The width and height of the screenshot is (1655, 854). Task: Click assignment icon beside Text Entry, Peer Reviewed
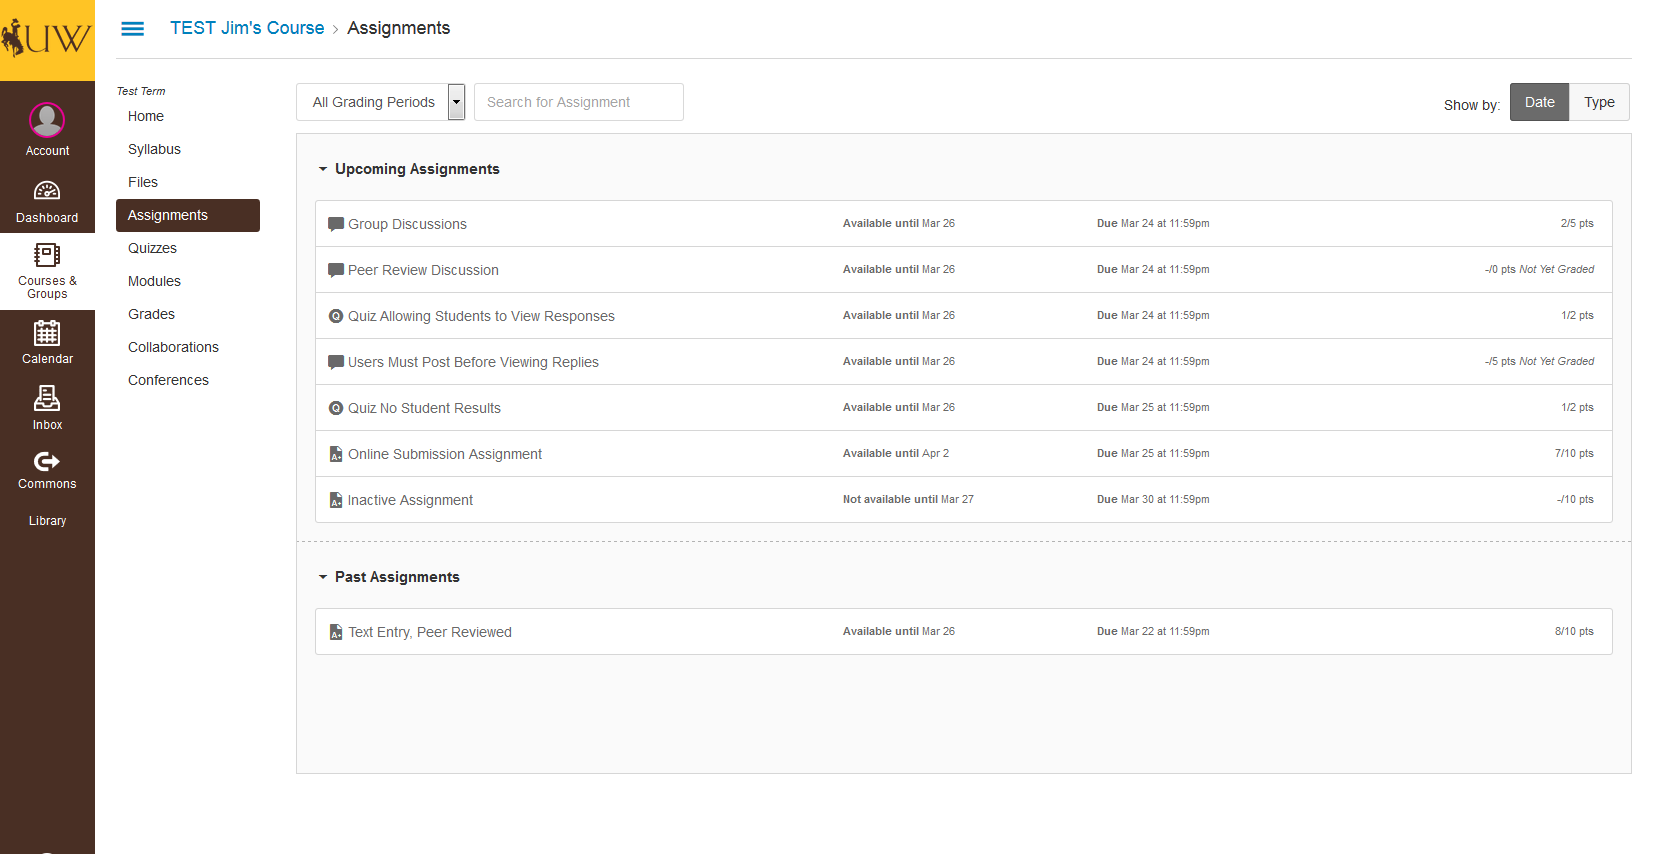[x=336, y=632]
